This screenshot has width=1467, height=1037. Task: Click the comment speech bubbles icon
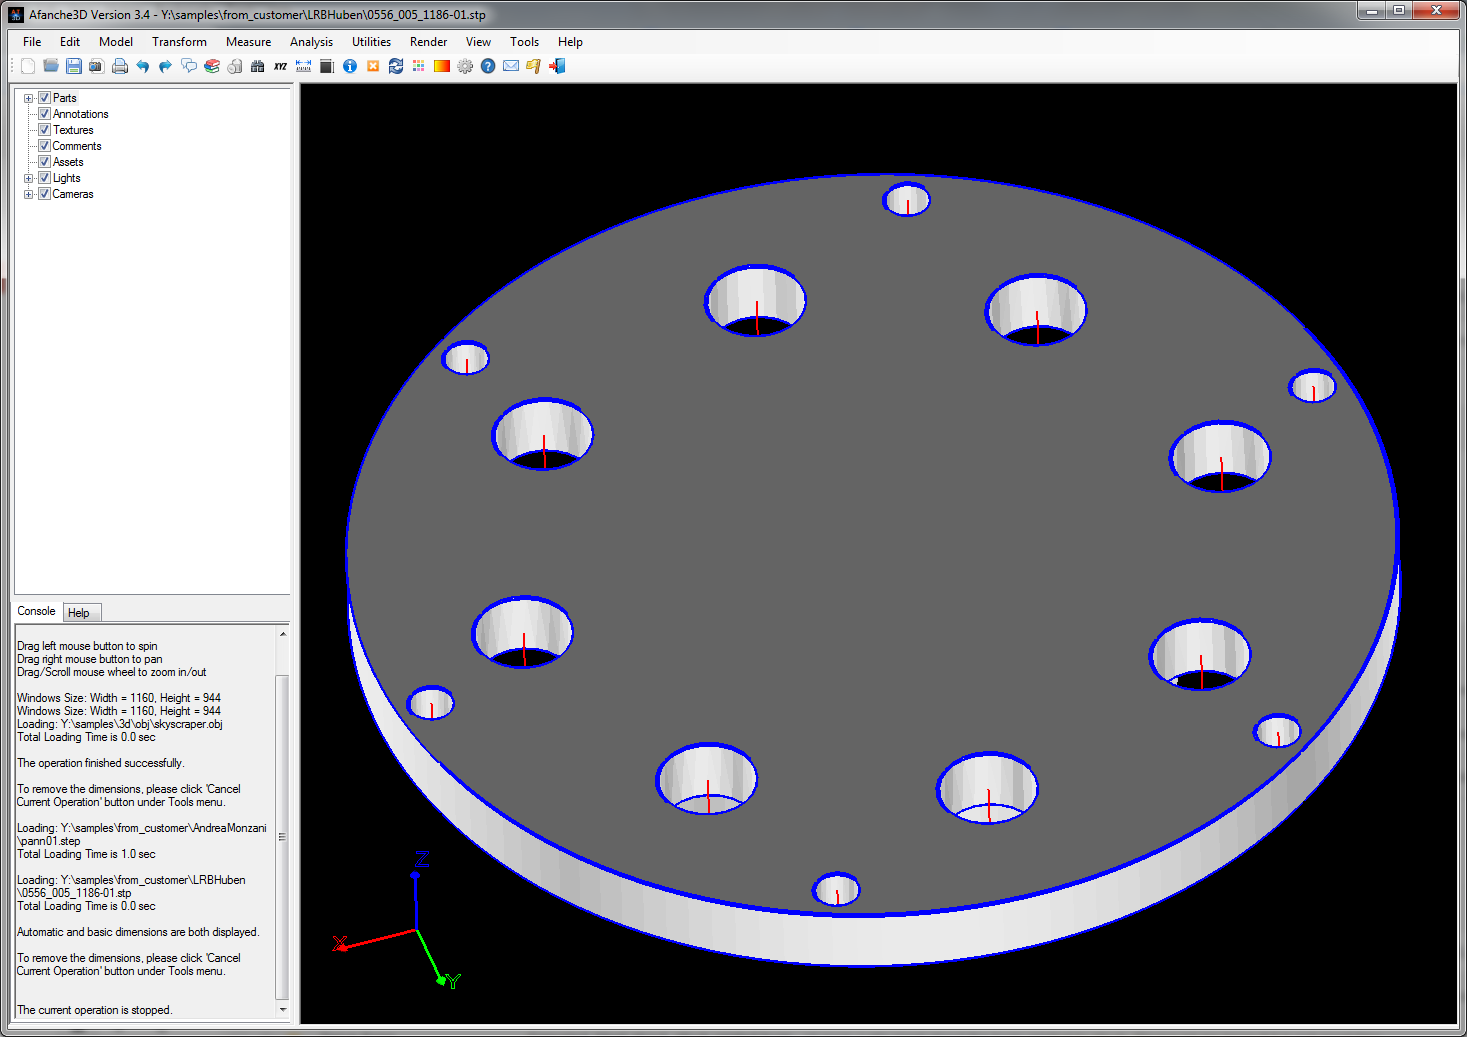[188, 67]
